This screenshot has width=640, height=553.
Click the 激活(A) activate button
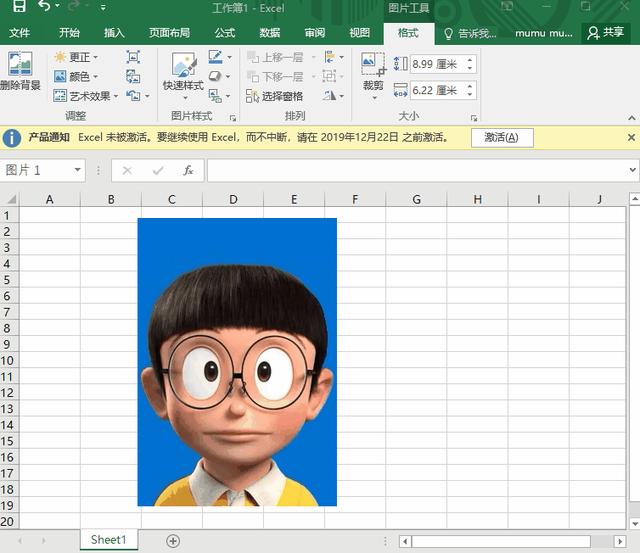pyautogui.click(x=502, y=138)
